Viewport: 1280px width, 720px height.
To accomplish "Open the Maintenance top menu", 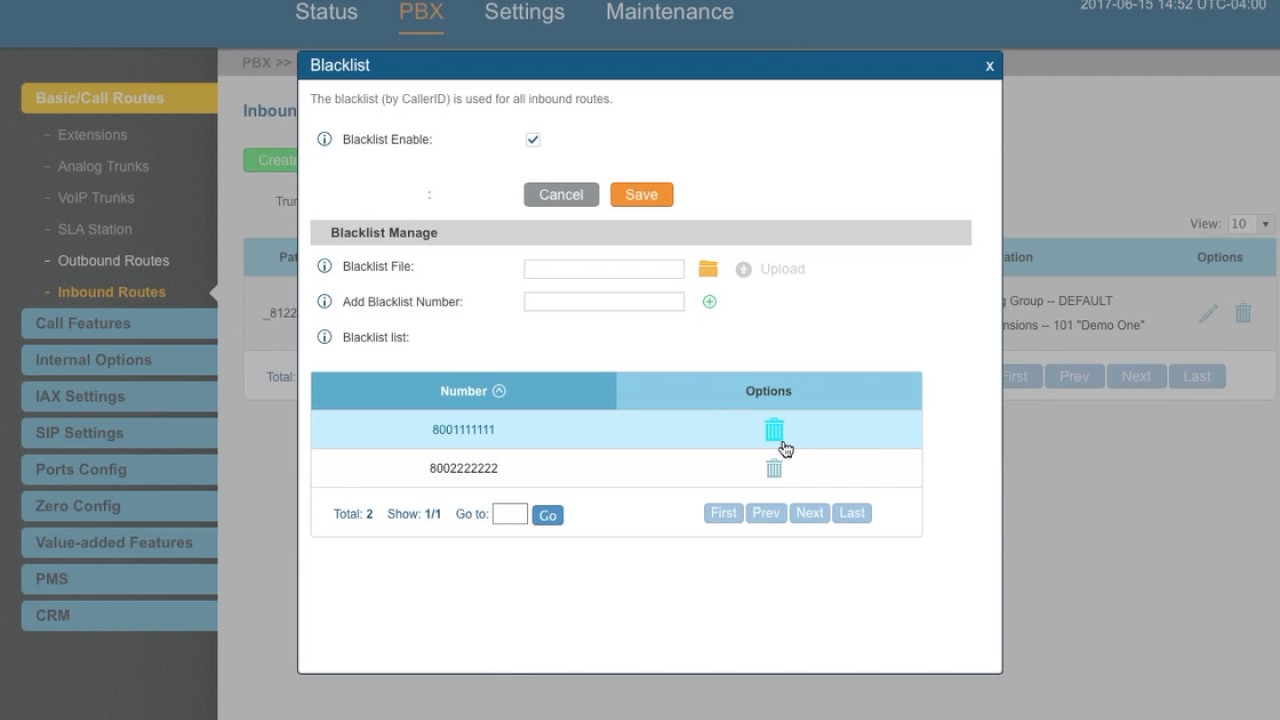I will pos(670,12).
